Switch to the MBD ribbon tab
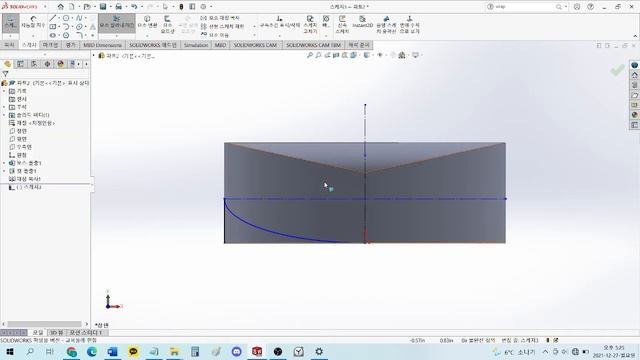Viewport: 640px width, 360px height. click(x=220, y=45)
